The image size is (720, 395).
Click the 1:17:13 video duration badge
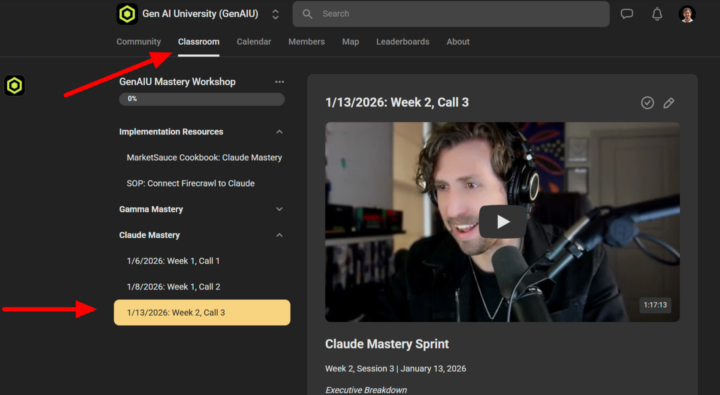(655, 305)
